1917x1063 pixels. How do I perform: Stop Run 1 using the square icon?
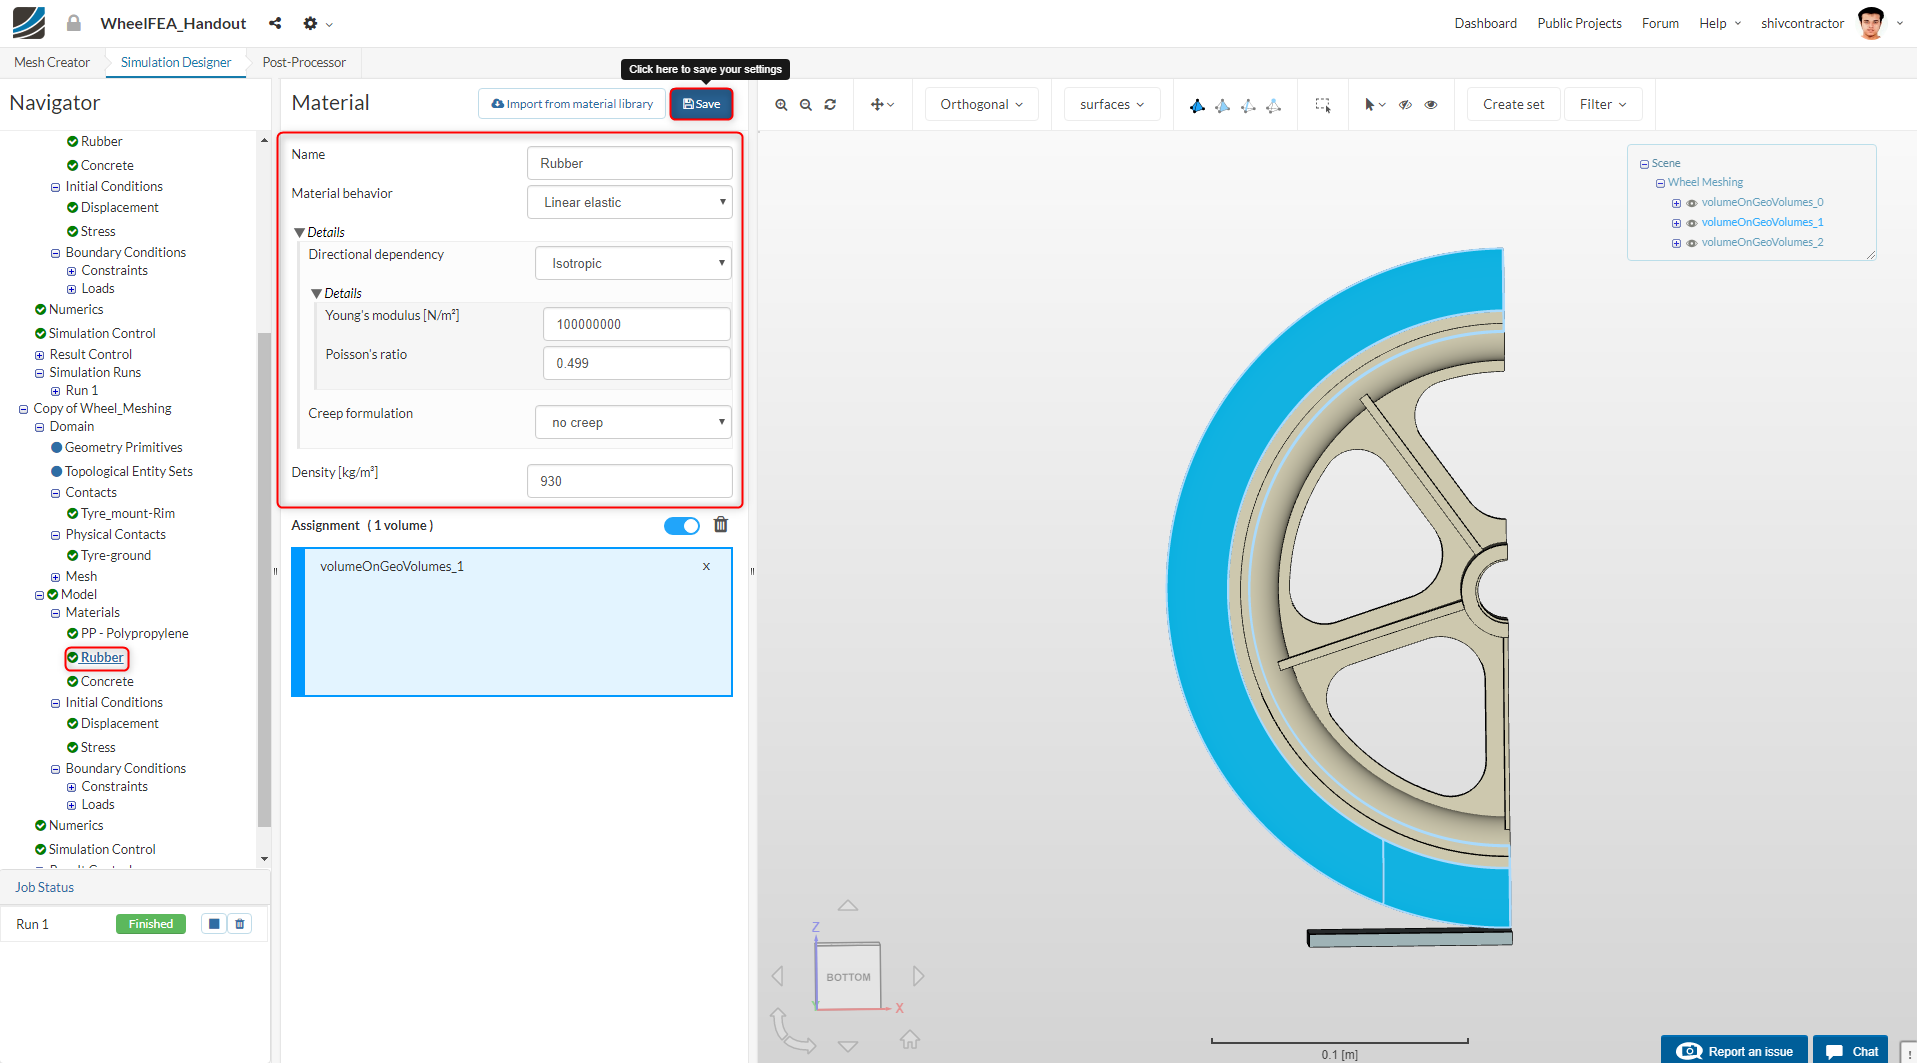(x=214, y=924)
